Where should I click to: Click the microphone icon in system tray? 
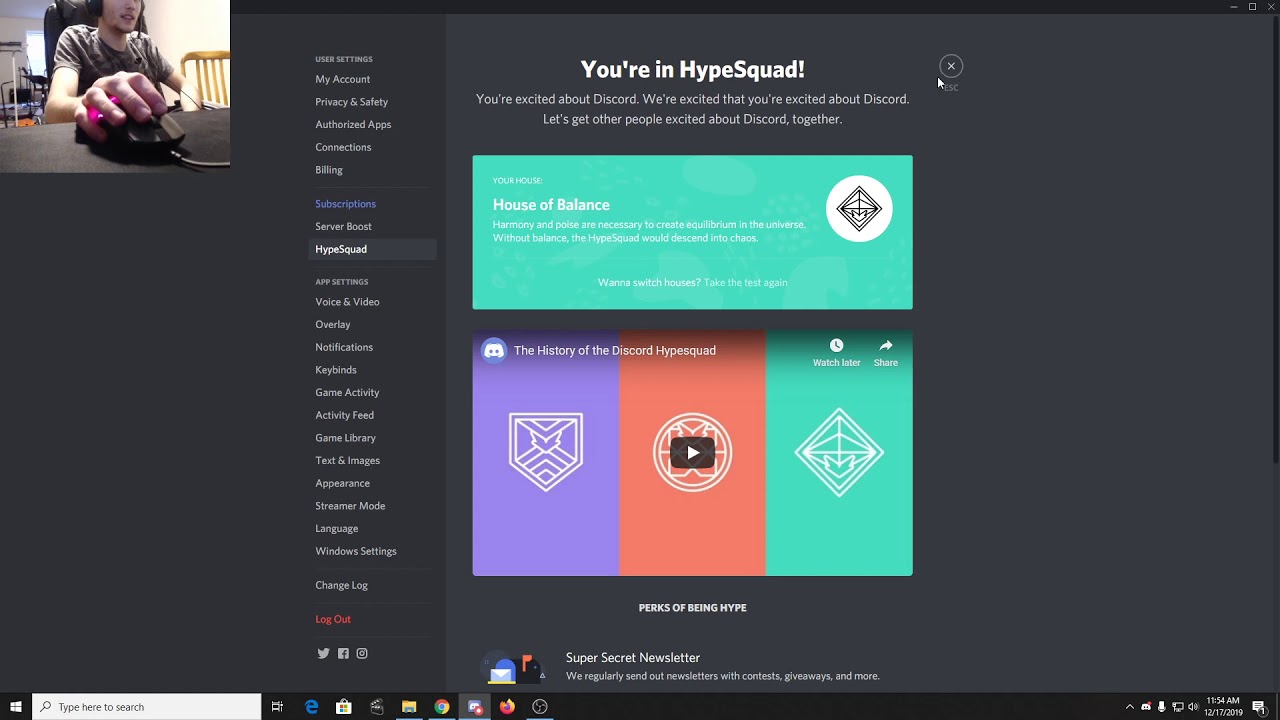pyautogui.click(x=1161, y=707)
